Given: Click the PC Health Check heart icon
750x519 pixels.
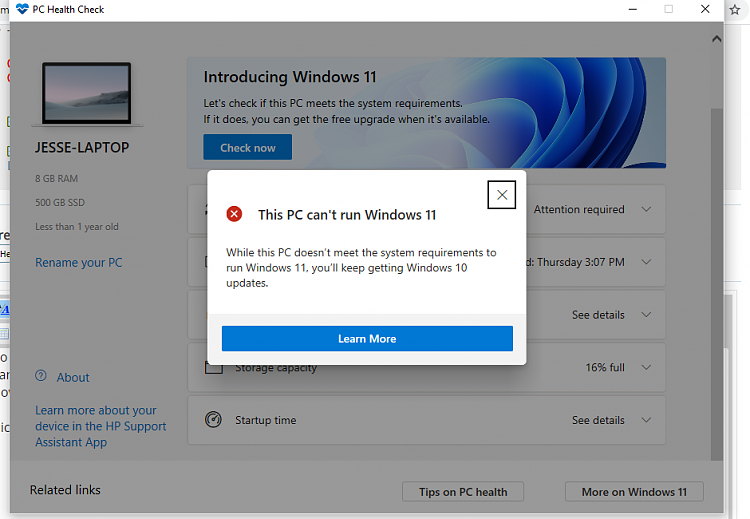Looking at the screenshot, I should click(22, 9).
